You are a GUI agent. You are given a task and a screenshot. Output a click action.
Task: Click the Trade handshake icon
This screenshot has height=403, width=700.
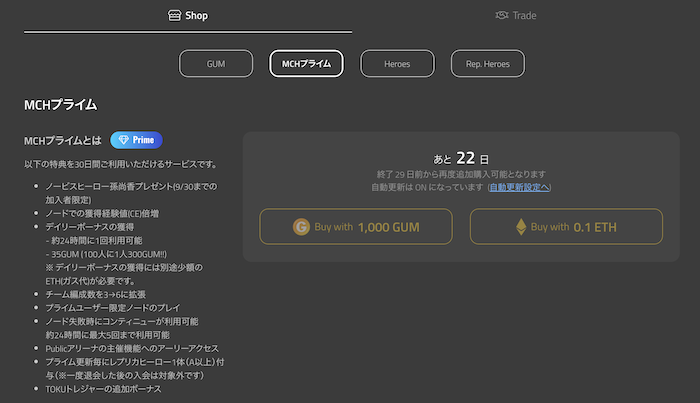(x=502, y=15)
